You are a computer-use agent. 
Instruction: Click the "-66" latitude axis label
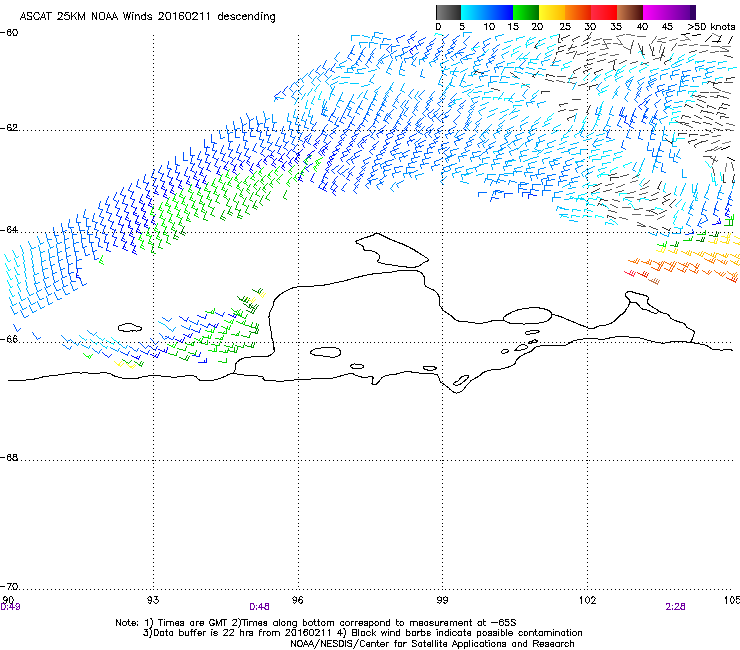(x=9, y=339)
